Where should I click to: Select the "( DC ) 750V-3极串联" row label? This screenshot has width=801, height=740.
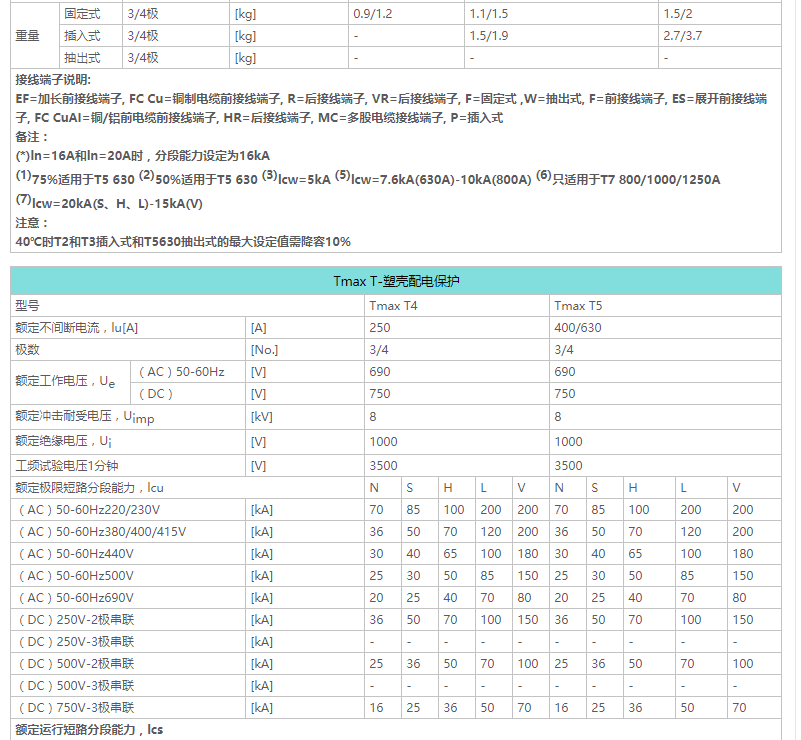coord(77,707)
